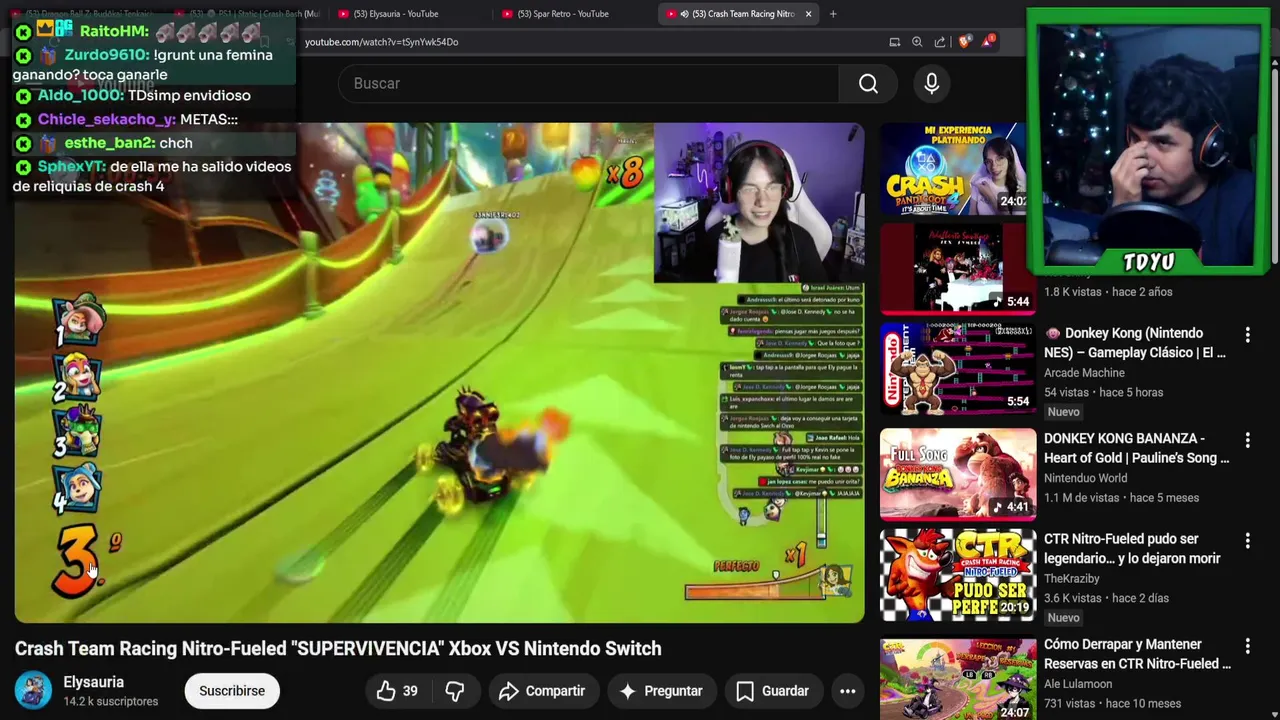1280x720 pixels.
Task: Dislike the video with thumbs-down icon
Action: click(x=455, y=691)
